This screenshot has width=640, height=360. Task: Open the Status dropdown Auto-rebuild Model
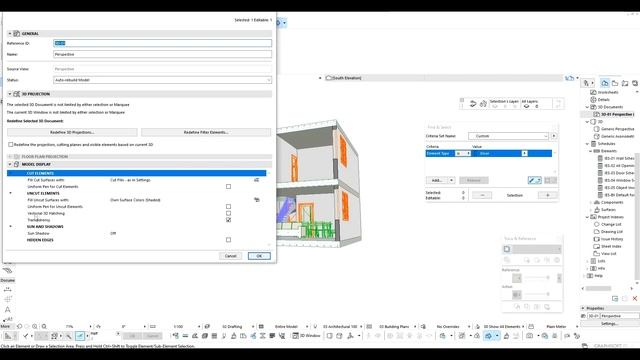pos(162,80)
